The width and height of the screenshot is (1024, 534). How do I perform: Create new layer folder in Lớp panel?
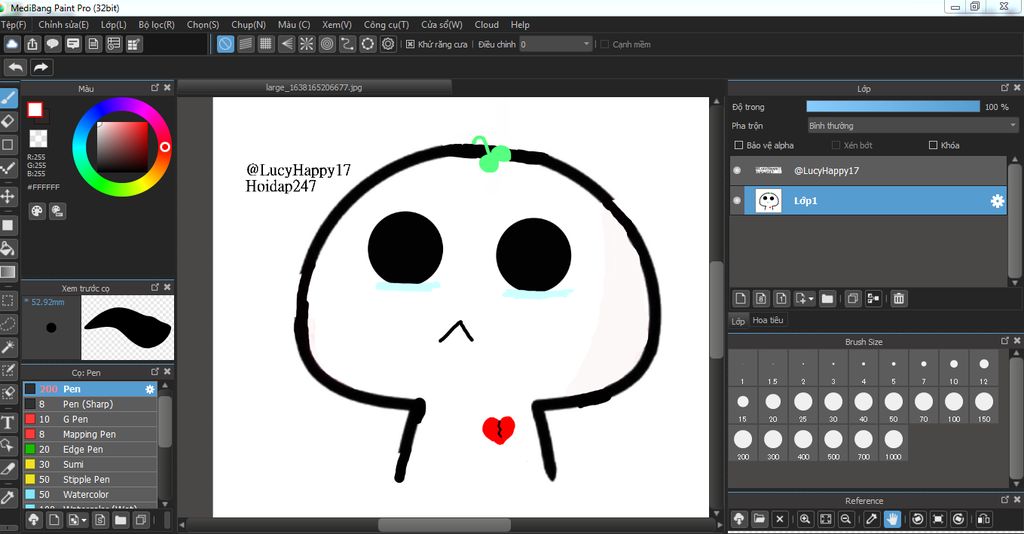click(x=827, y=299)
